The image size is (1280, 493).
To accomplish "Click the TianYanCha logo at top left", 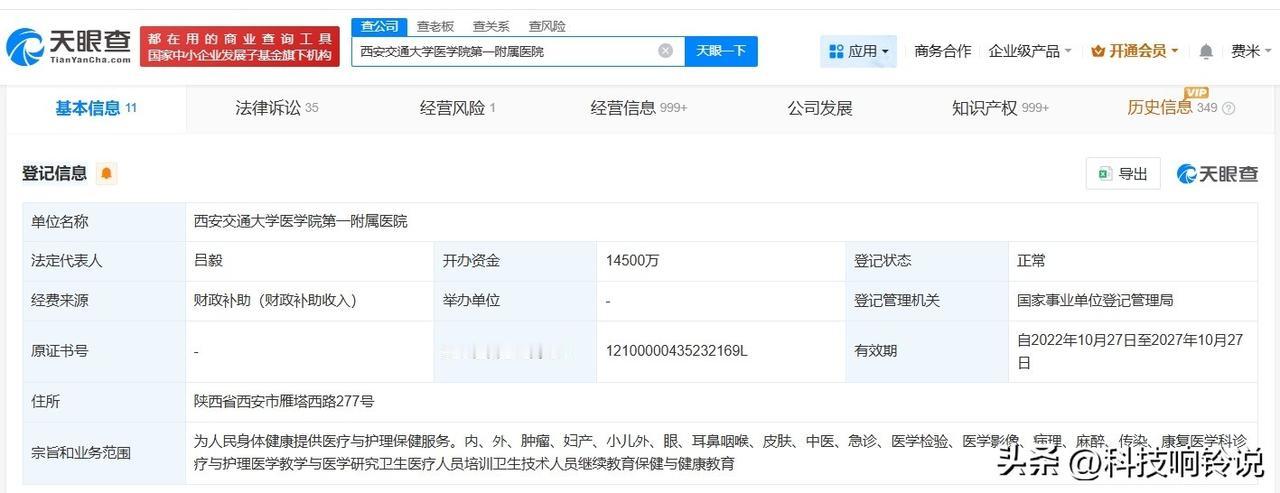I will point(68,46).
